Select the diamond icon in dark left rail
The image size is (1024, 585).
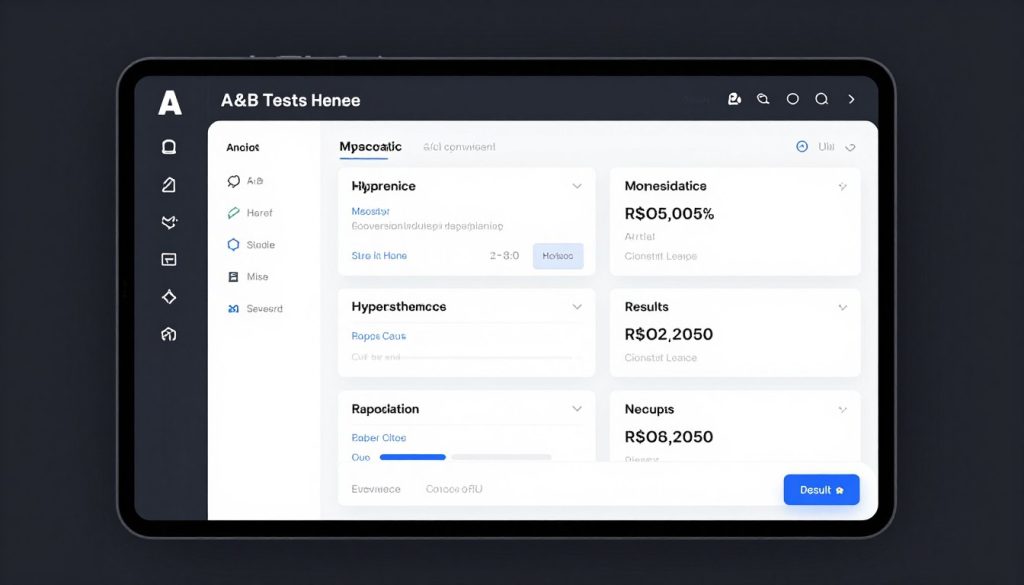[169, 297]
